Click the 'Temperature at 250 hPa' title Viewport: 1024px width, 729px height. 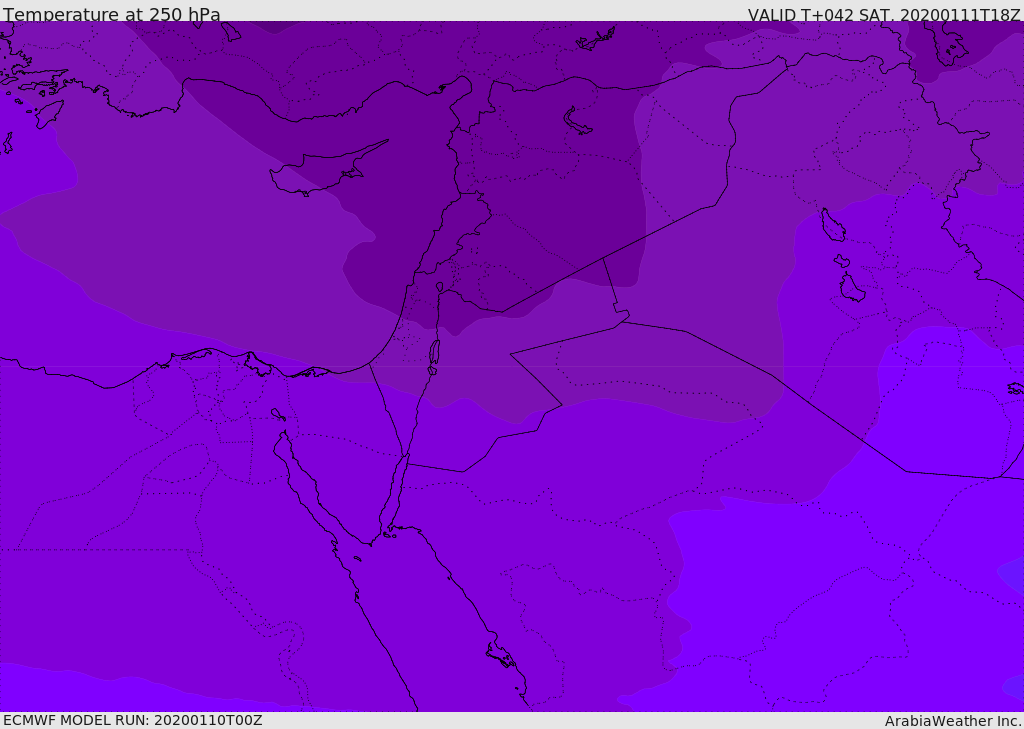[x=112, y=14]
